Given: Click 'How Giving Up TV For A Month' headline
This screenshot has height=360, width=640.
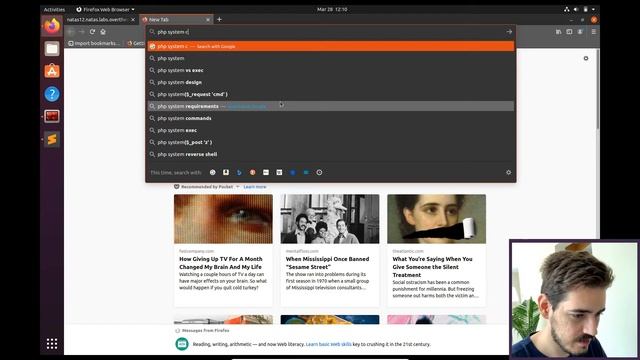Looking at the screenshot, I should tap(221, 263).
